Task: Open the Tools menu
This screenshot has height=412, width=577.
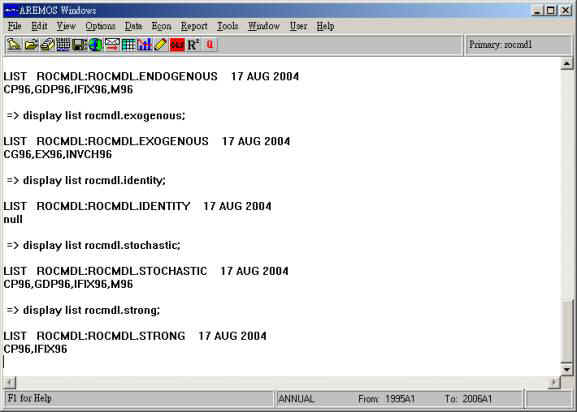Action: pos(227,26)
